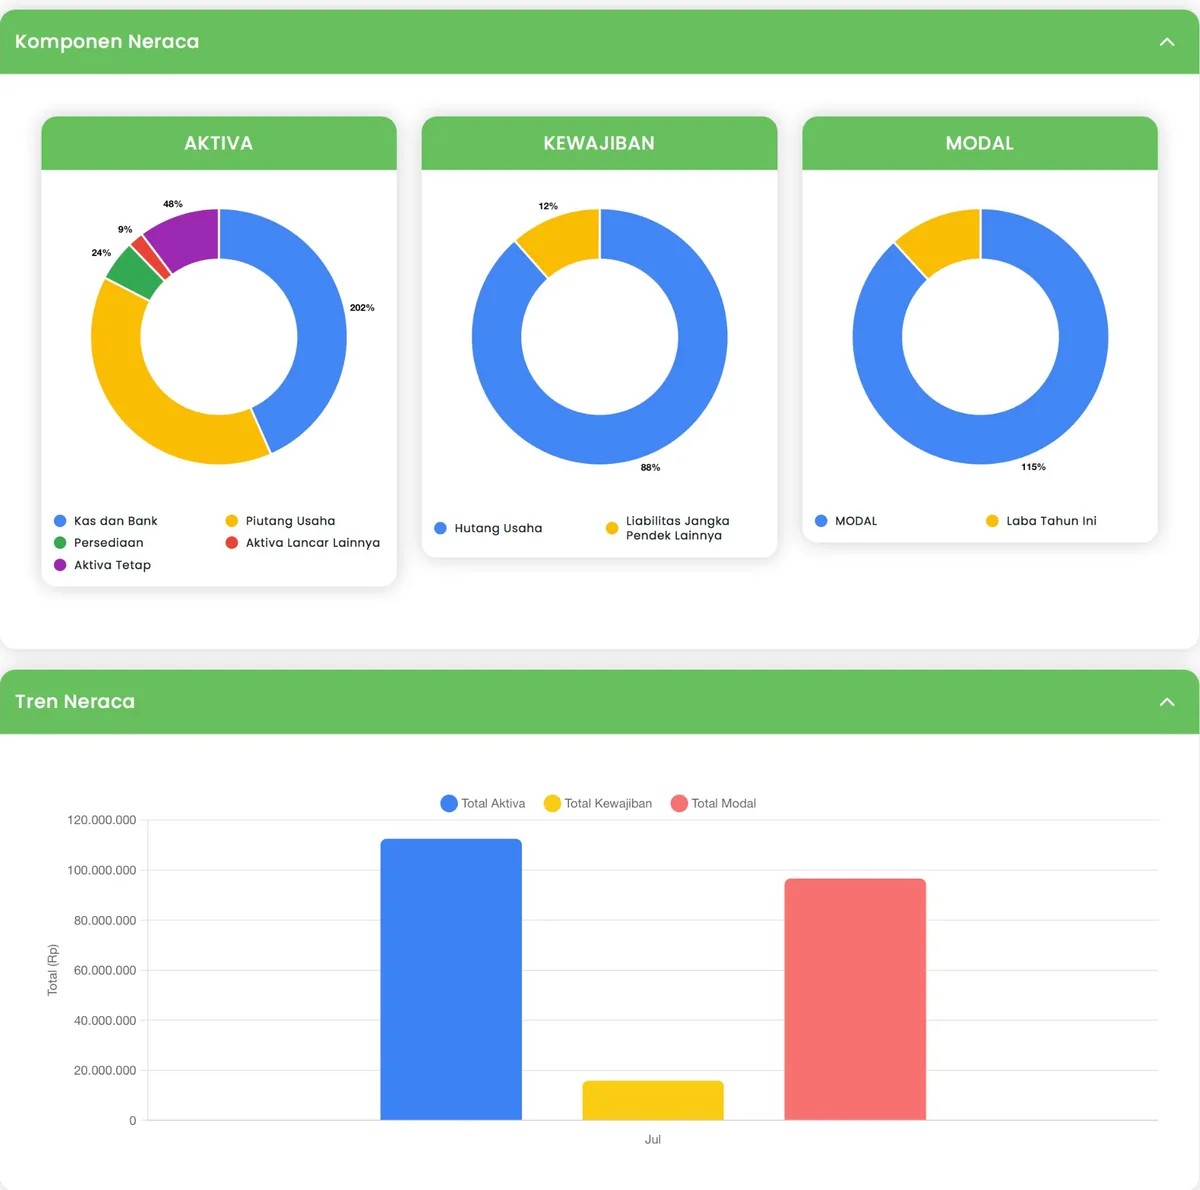The image size is (1200, 1190).
Task: Toggle Piutang Usaha legend entry
Action: click(x=280, y=521)
